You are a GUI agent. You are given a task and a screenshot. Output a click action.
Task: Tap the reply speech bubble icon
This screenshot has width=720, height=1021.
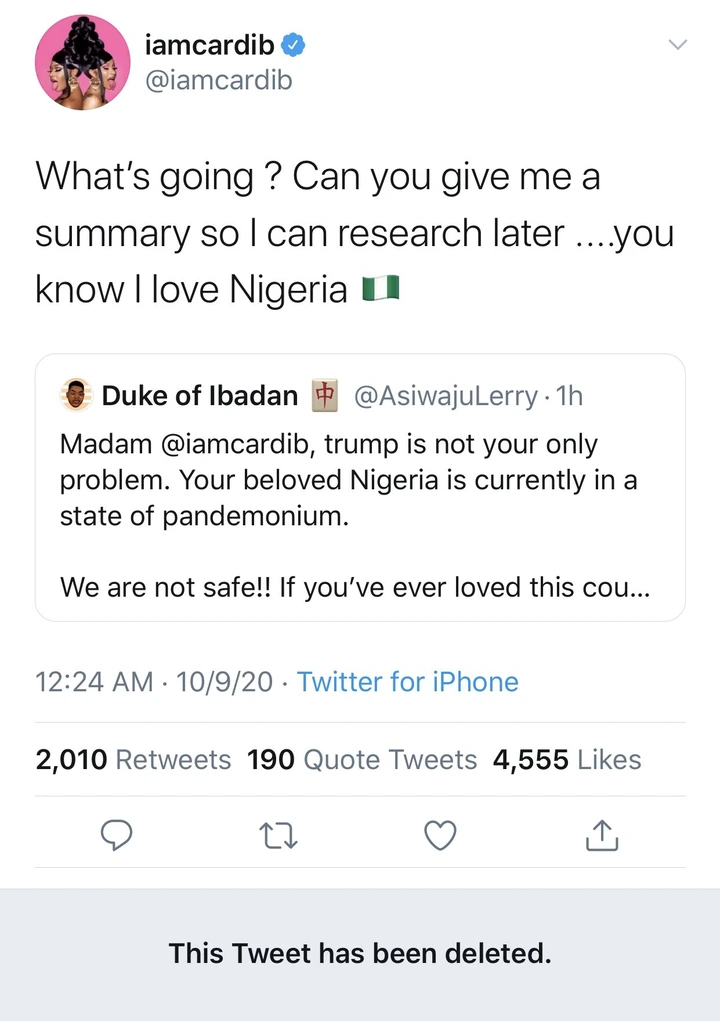(117, 835)
